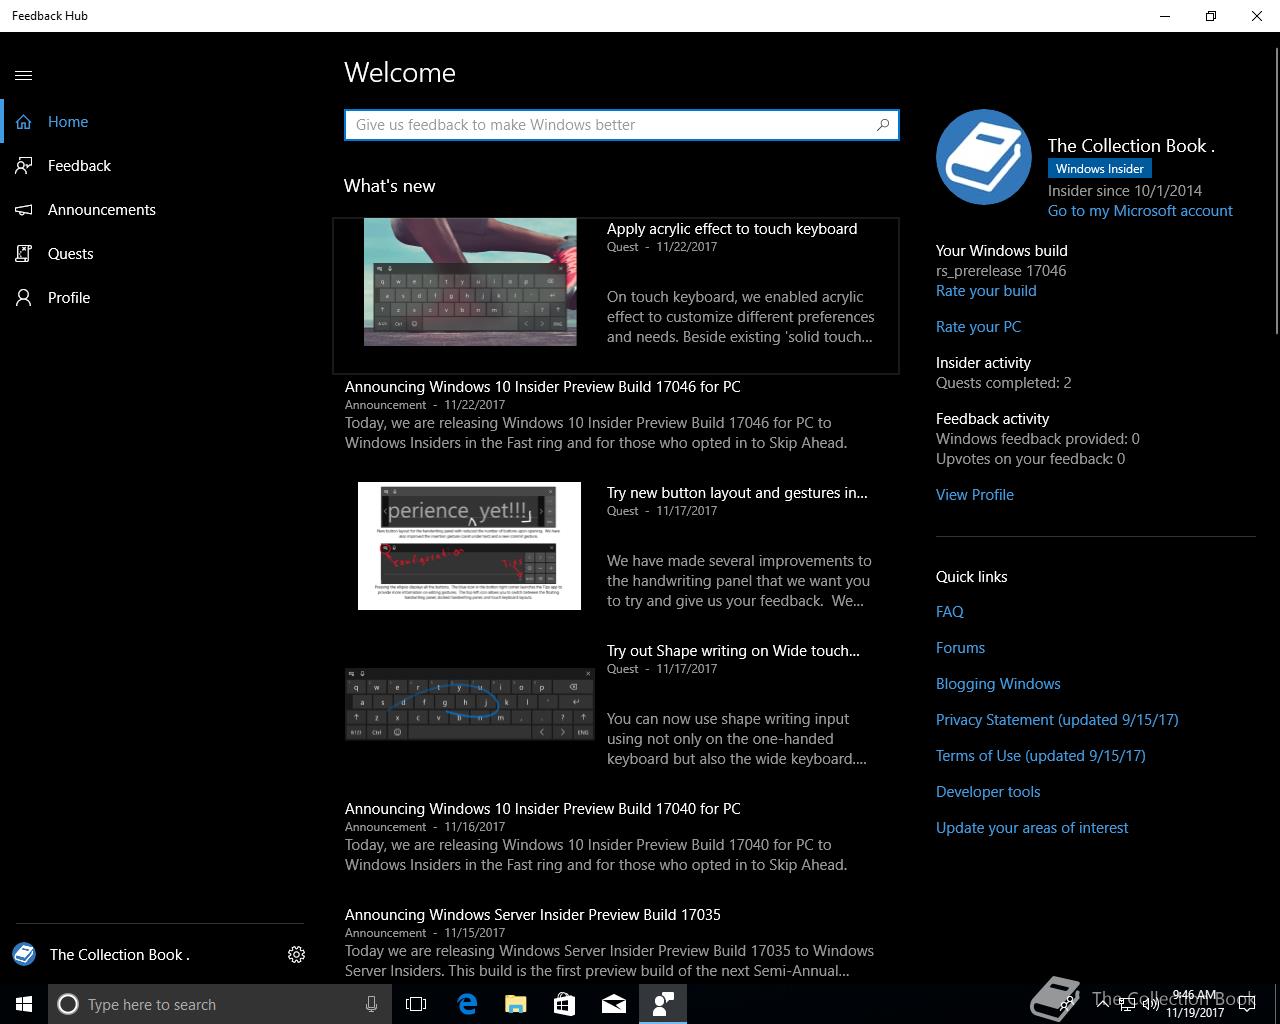Click the Type here to search box
Screen dimensions: 1280x1024
pos(220,1004)
